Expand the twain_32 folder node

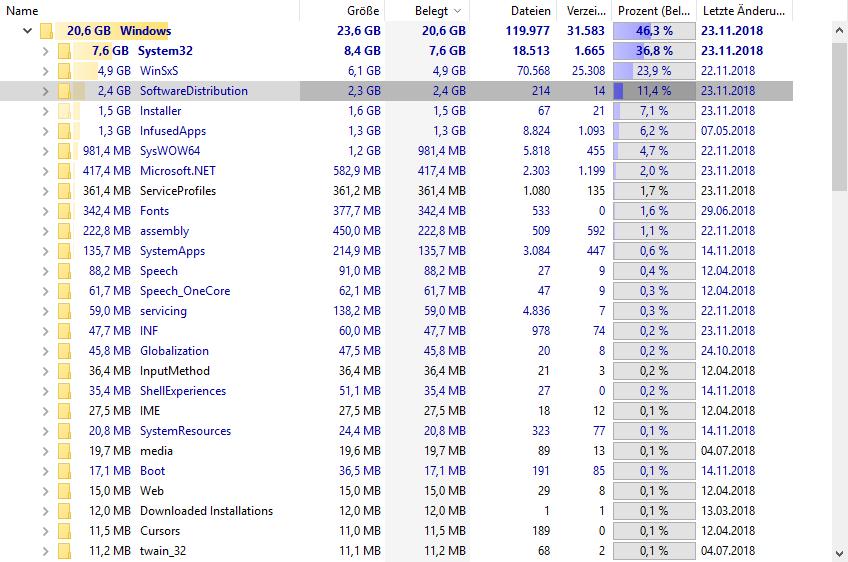45,552
